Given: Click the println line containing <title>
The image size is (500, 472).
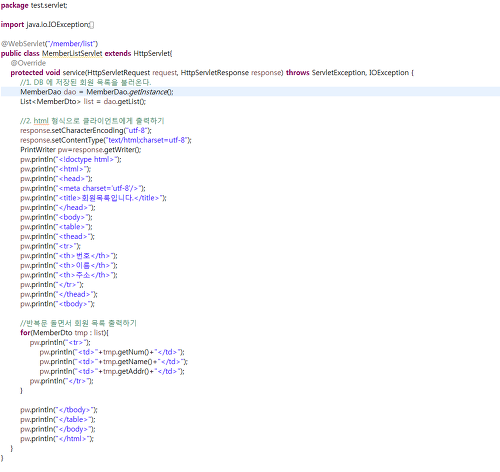Looking at the screenshot, I should pos(93,198).
